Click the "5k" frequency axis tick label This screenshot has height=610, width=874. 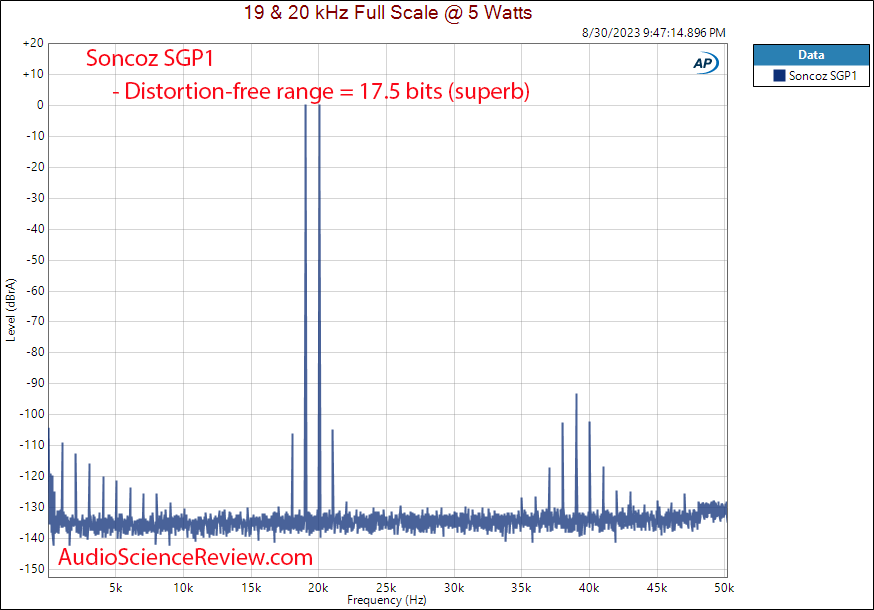115,588
